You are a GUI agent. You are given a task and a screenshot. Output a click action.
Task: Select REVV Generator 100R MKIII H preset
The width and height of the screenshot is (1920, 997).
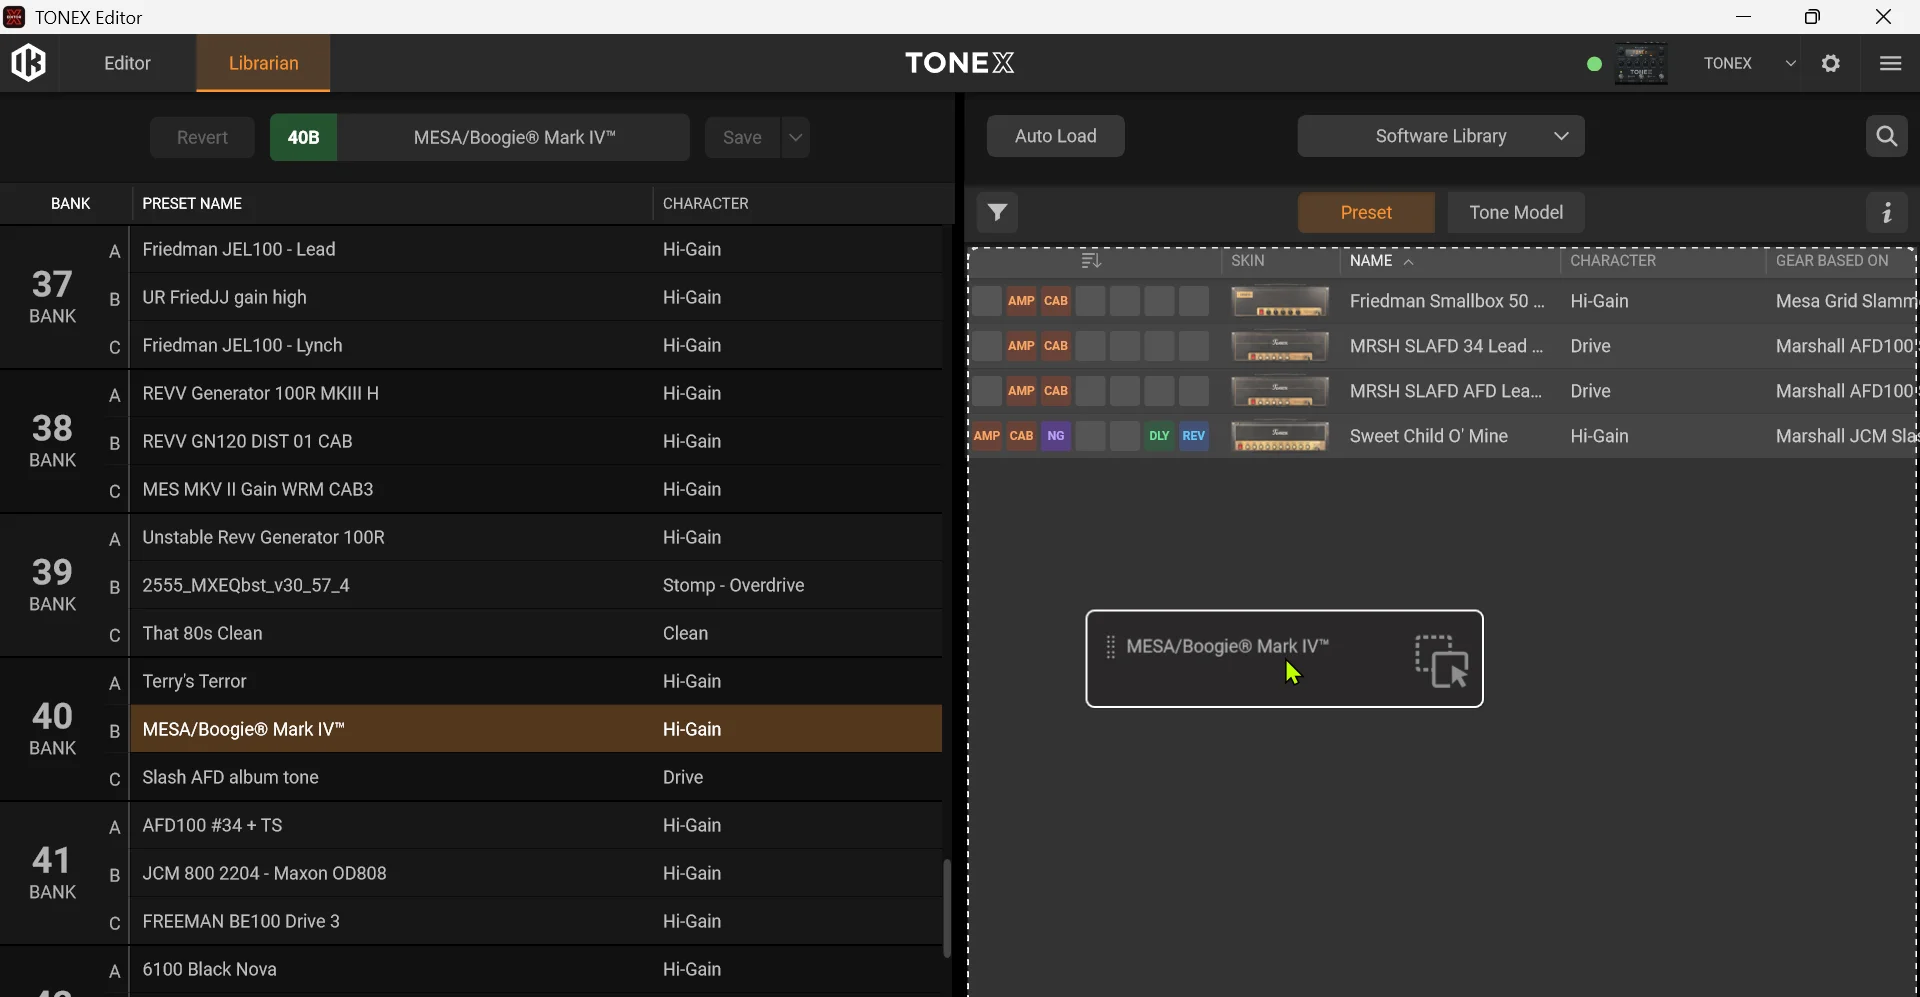(536, 393)
